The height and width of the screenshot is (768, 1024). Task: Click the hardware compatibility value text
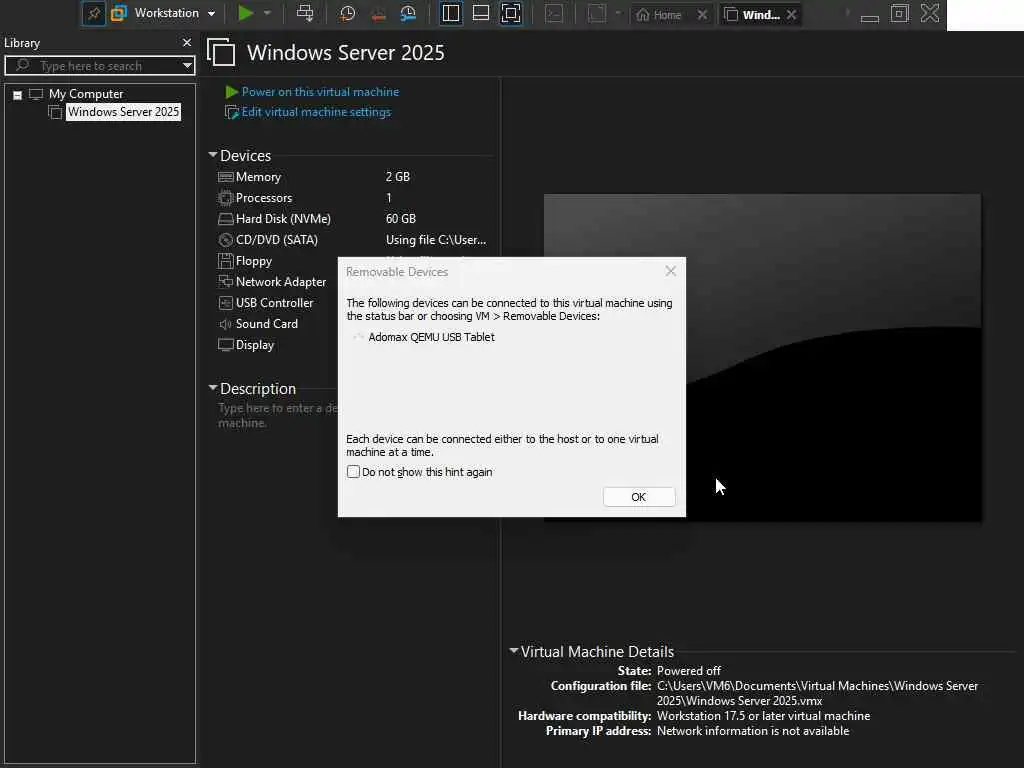(x=763, y=716)
